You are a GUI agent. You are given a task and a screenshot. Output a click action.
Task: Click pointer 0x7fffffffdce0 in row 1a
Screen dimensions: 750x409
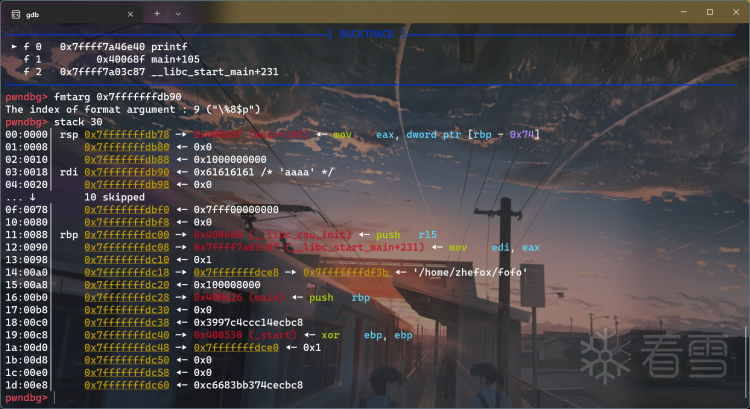[x=236, y=347]
